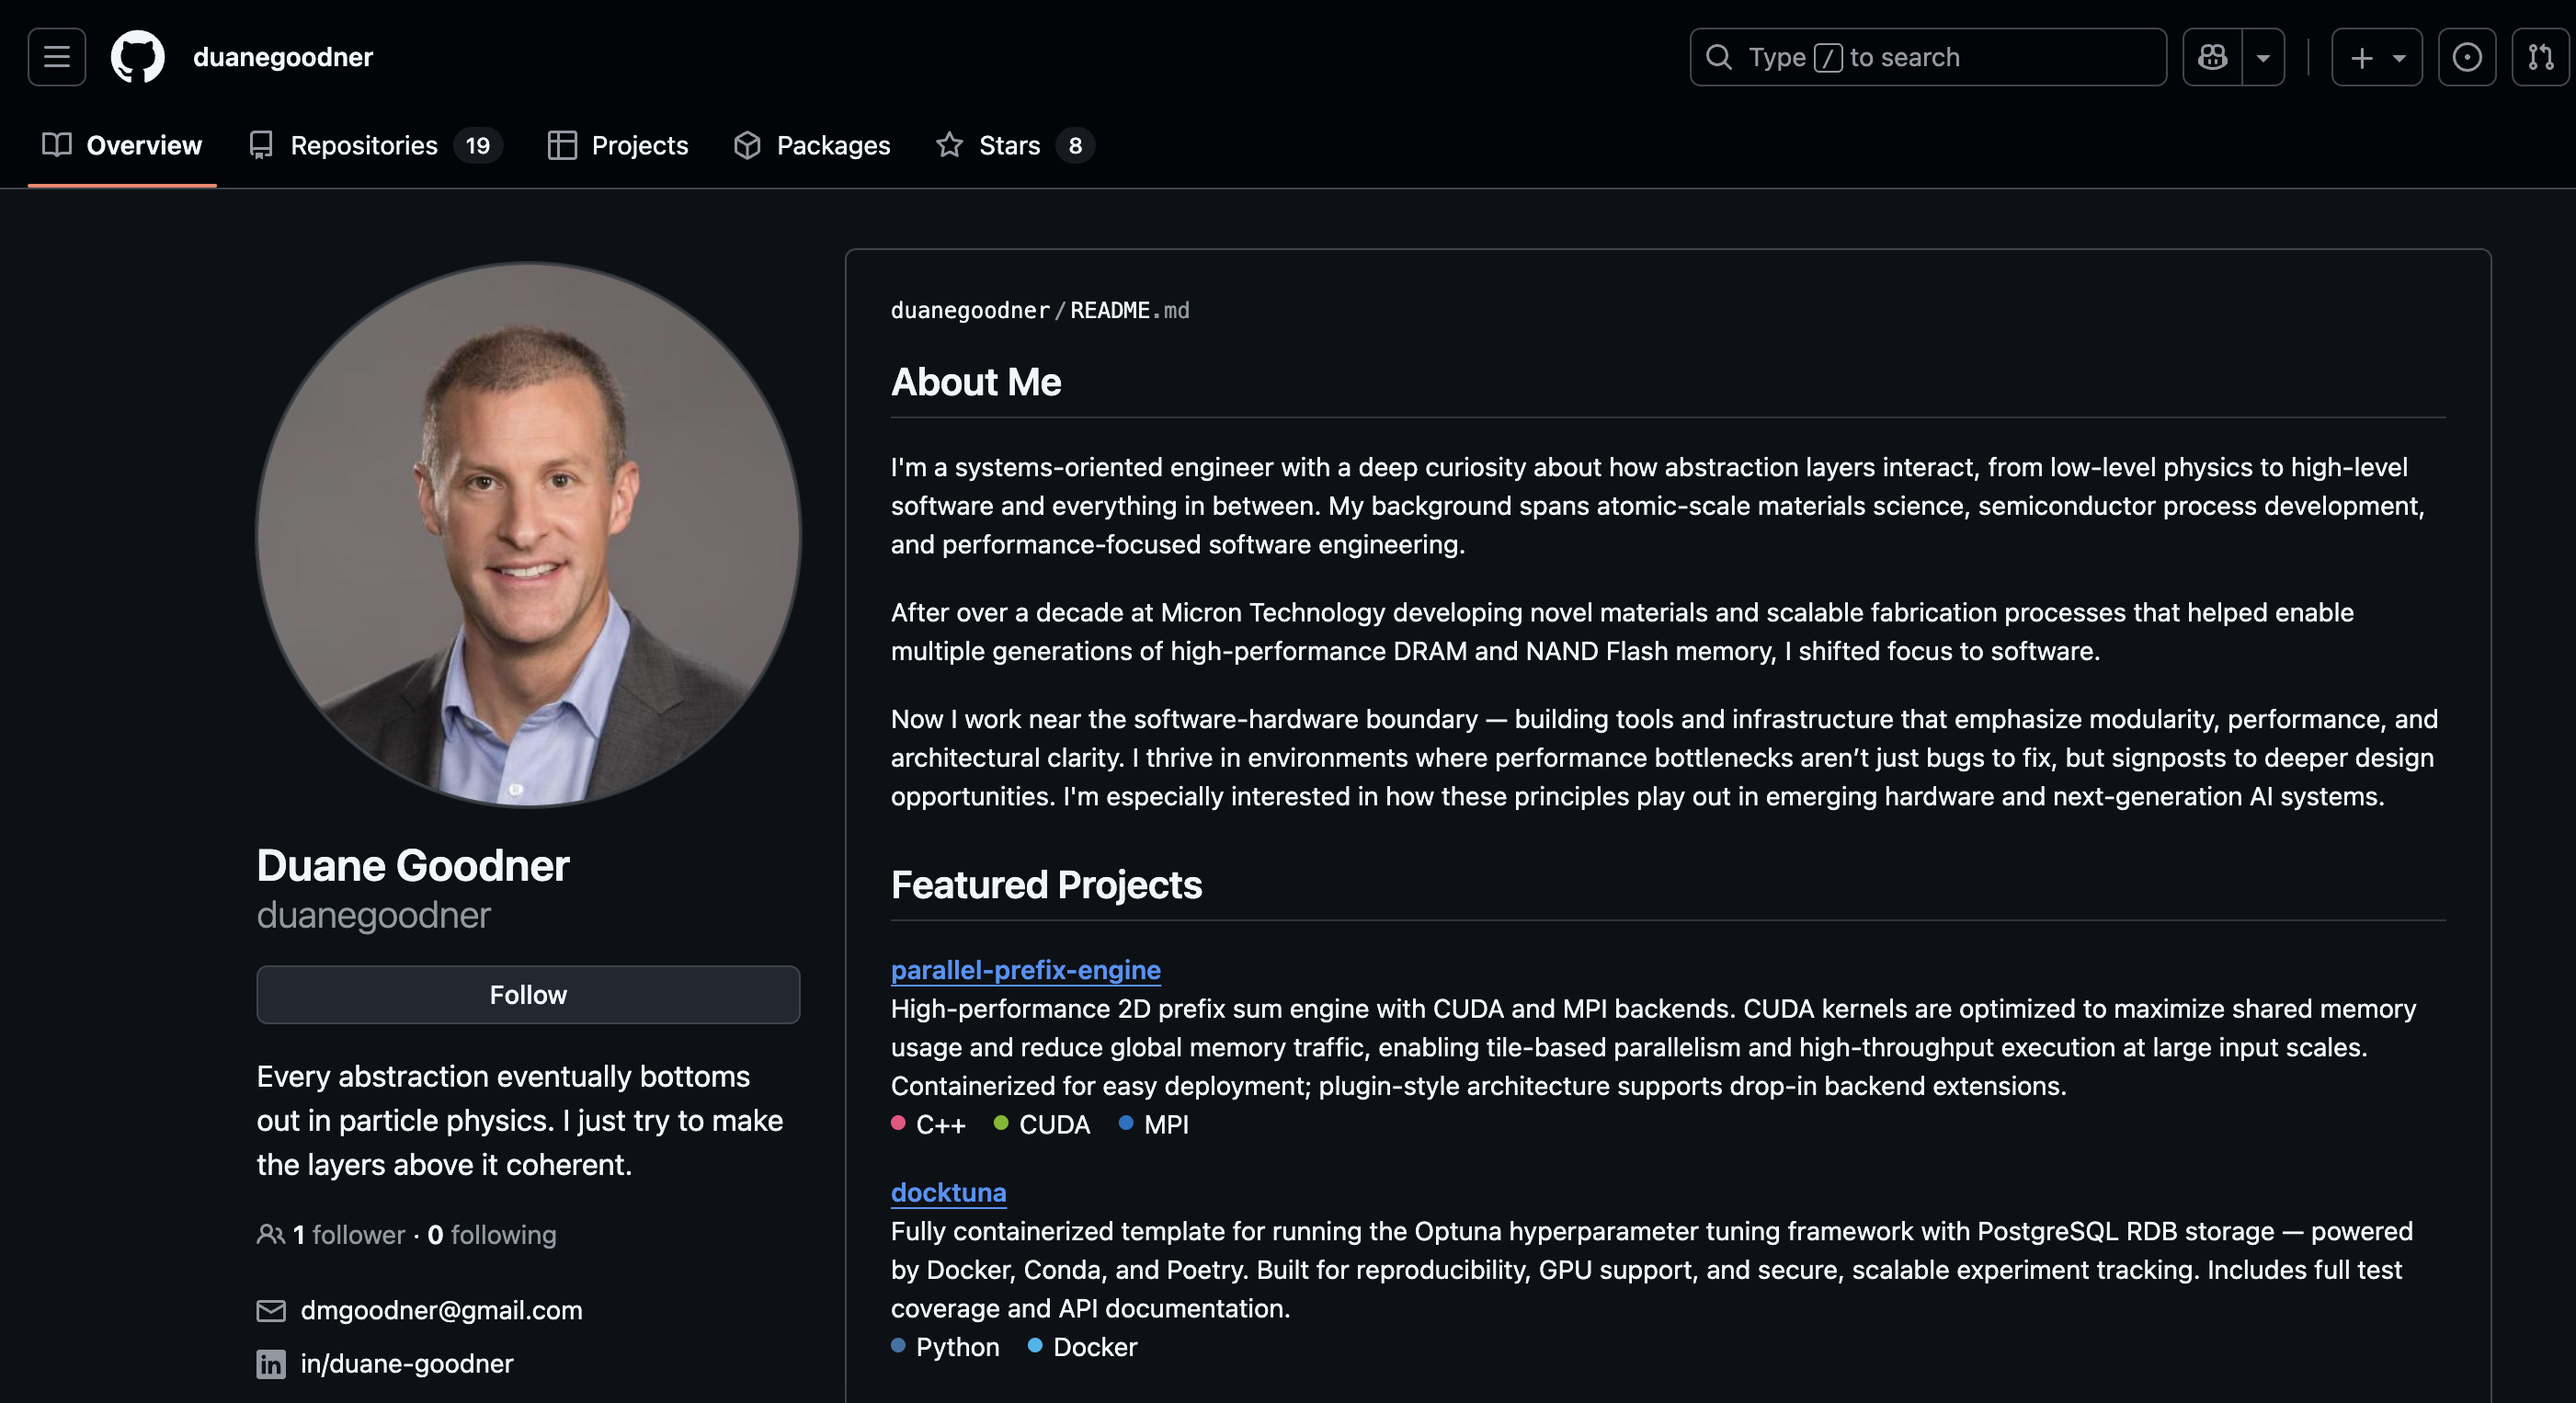Open the create new dropdown arrow
Screen dimensions: 2576x1403
coord(2400,57)
